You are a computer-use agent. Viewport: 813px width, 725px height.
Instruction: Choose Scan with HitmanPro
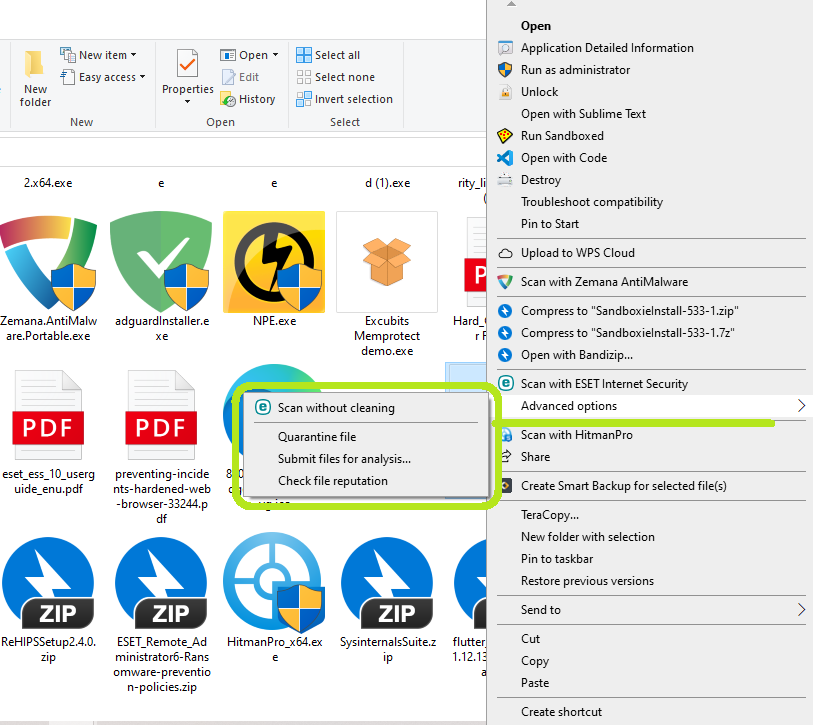650,435
